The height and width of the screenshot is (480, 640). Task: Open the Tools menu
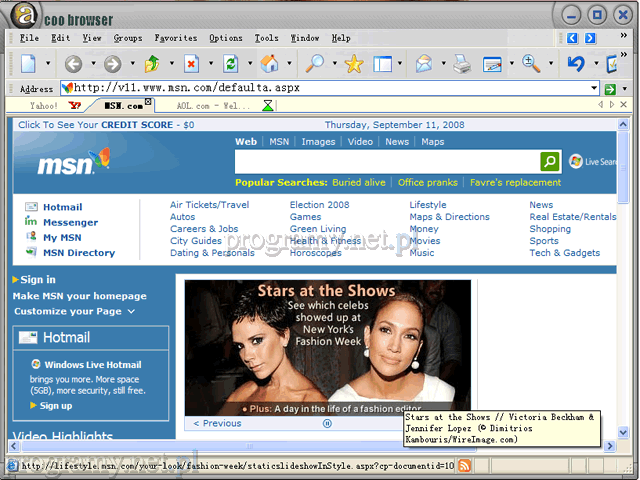[x=266, y=38]
